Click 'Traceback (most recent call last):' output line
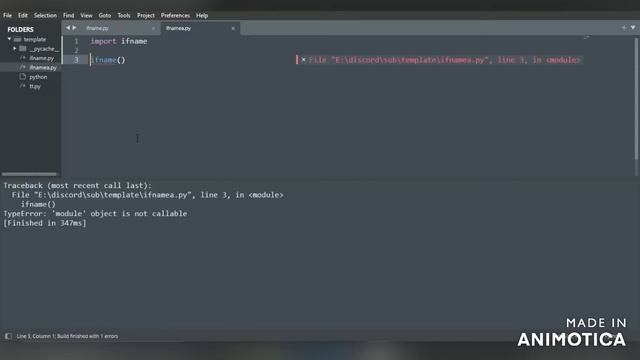 (x=78, y=185)
